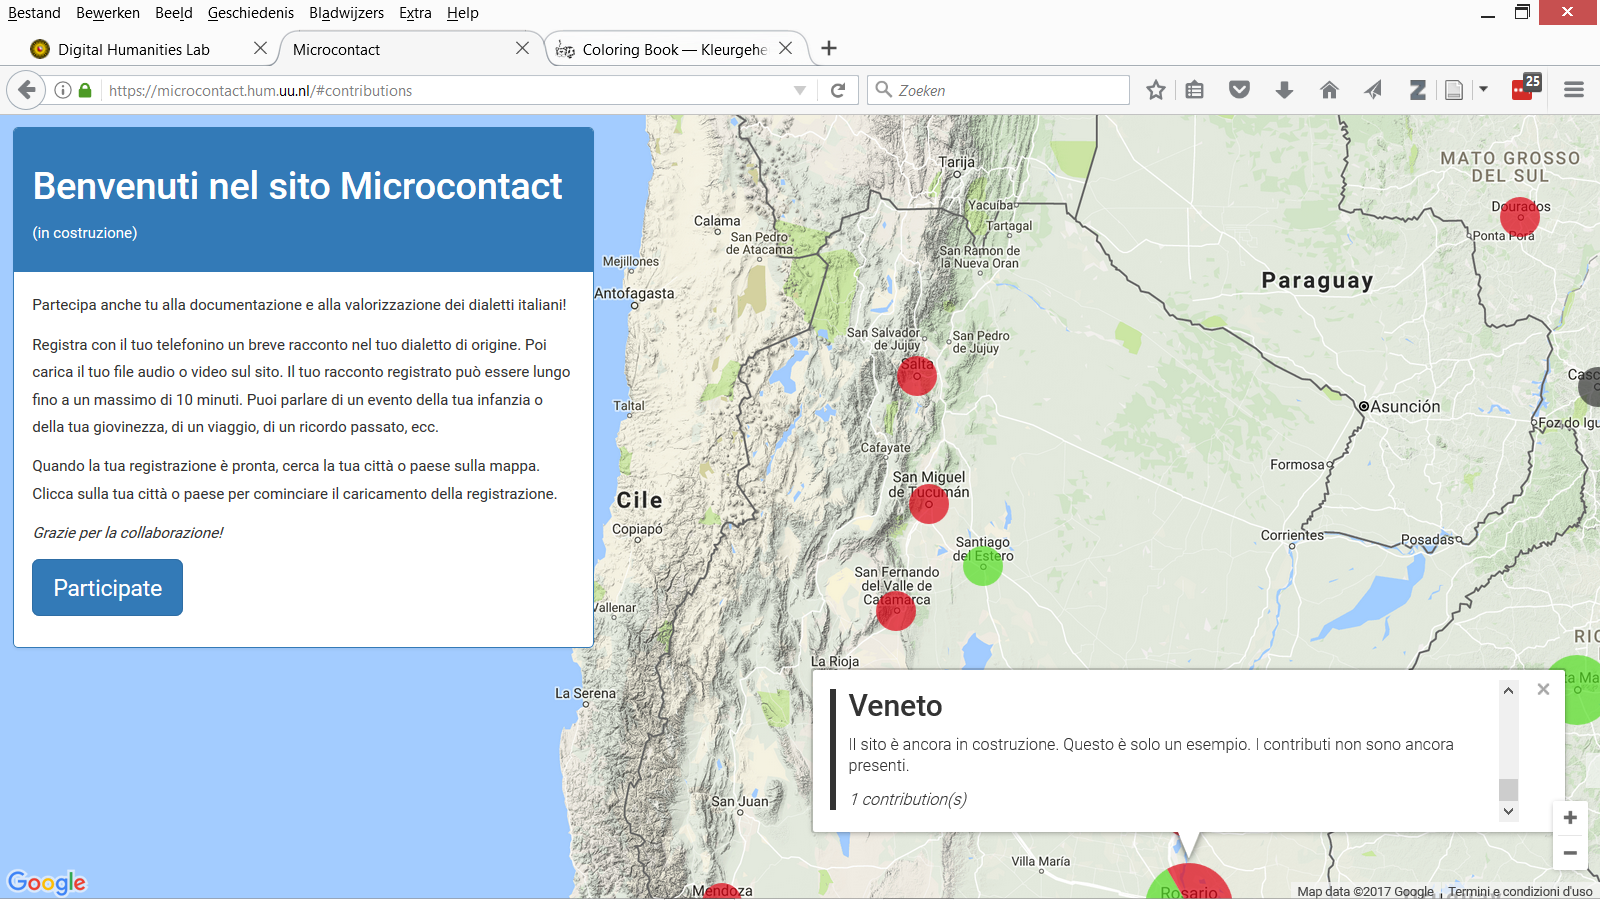Open the downloads arrow panel
Screen dimensions: 1600x900
pyautogui.click(x=1284, y=90)
